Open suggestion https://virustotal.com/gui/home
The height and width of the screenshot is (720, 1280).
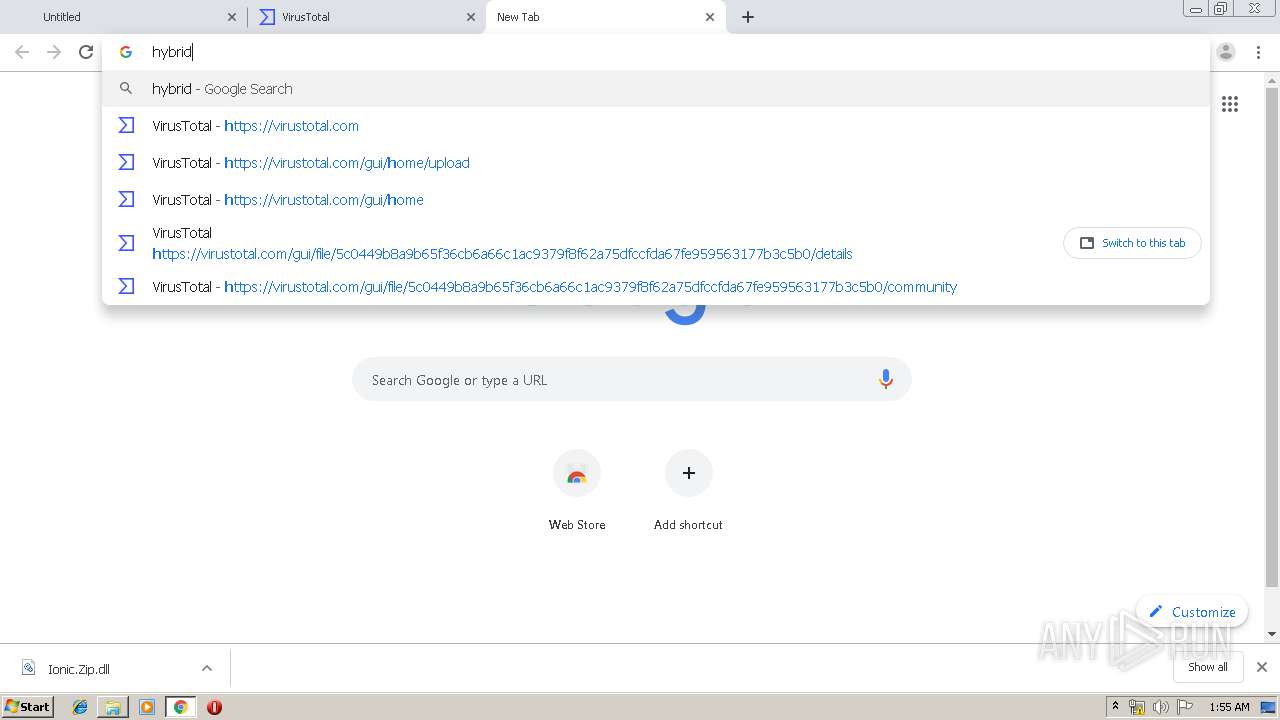tap(655, 200)
